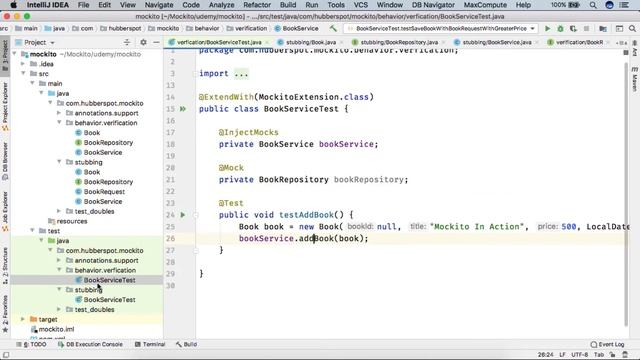This screenshot has height=360, width=640.
Task: Open the TODO tool window
Action: pyautogui.click(x=31, y=344)
